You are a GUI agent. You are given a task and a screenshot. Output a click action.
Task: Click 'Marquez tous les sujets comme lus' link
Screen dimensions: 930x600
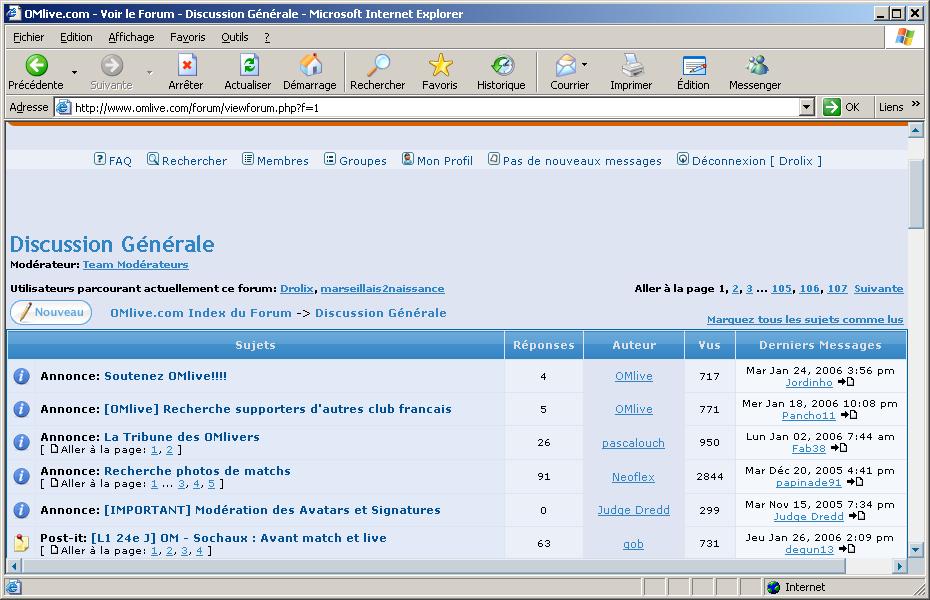(x=804, y=320)
